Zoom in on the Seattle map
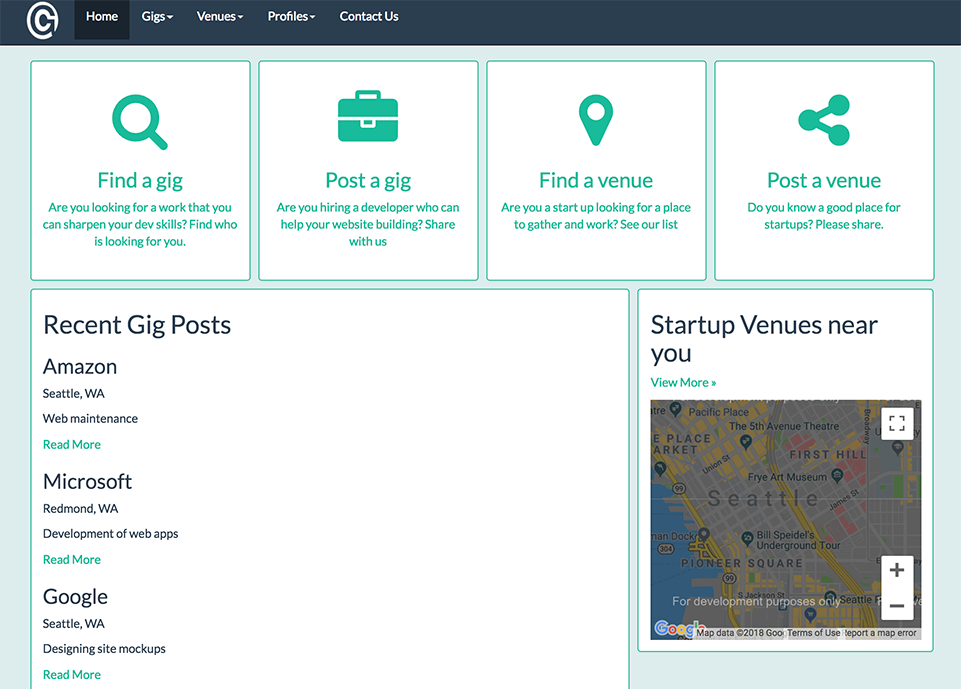 (896, 570)
